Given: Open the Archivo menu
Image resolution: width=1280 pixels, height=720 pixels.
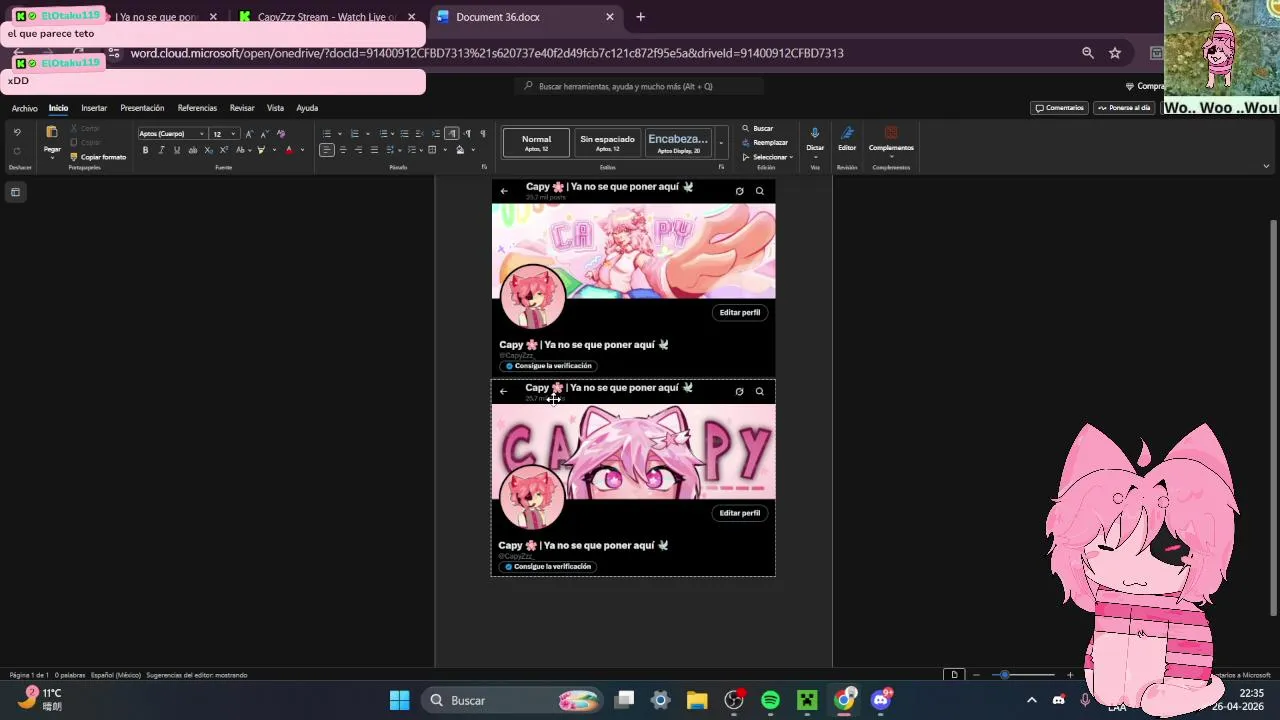Looking at the screenshot, I should [25, 108].
